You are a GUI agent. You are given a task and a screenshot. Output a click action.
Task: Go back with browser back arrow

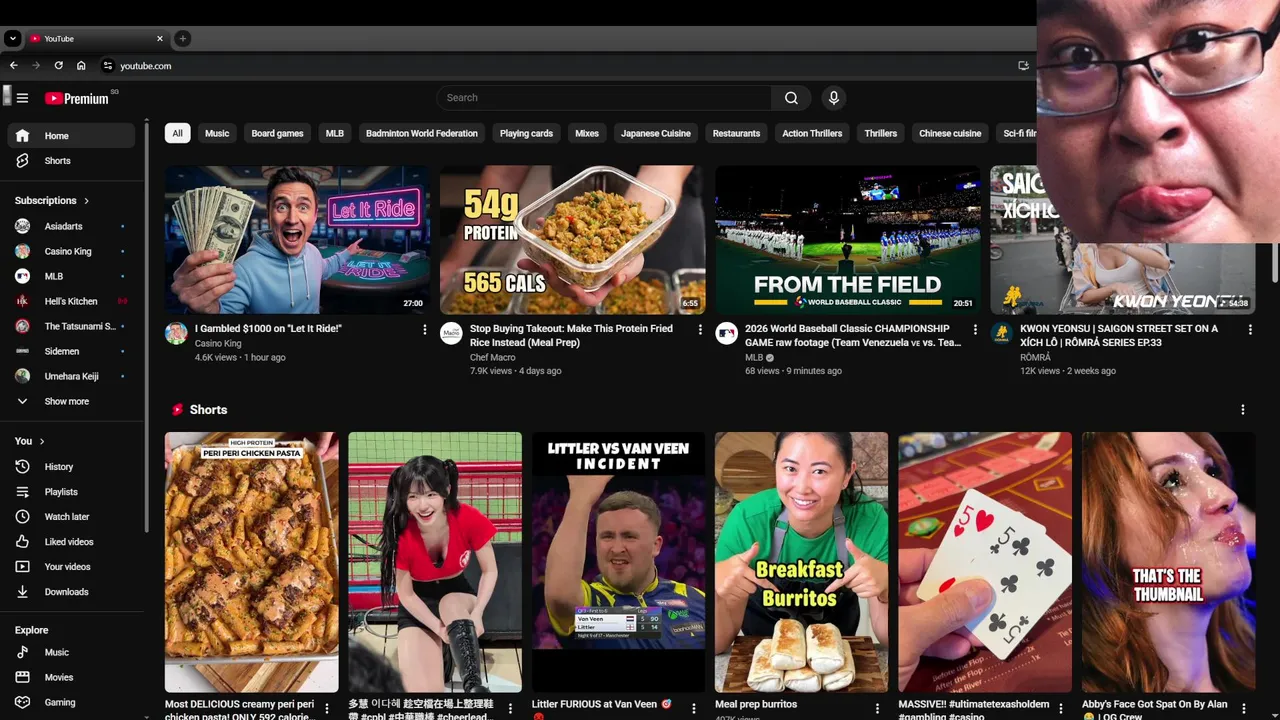(14, 66)
